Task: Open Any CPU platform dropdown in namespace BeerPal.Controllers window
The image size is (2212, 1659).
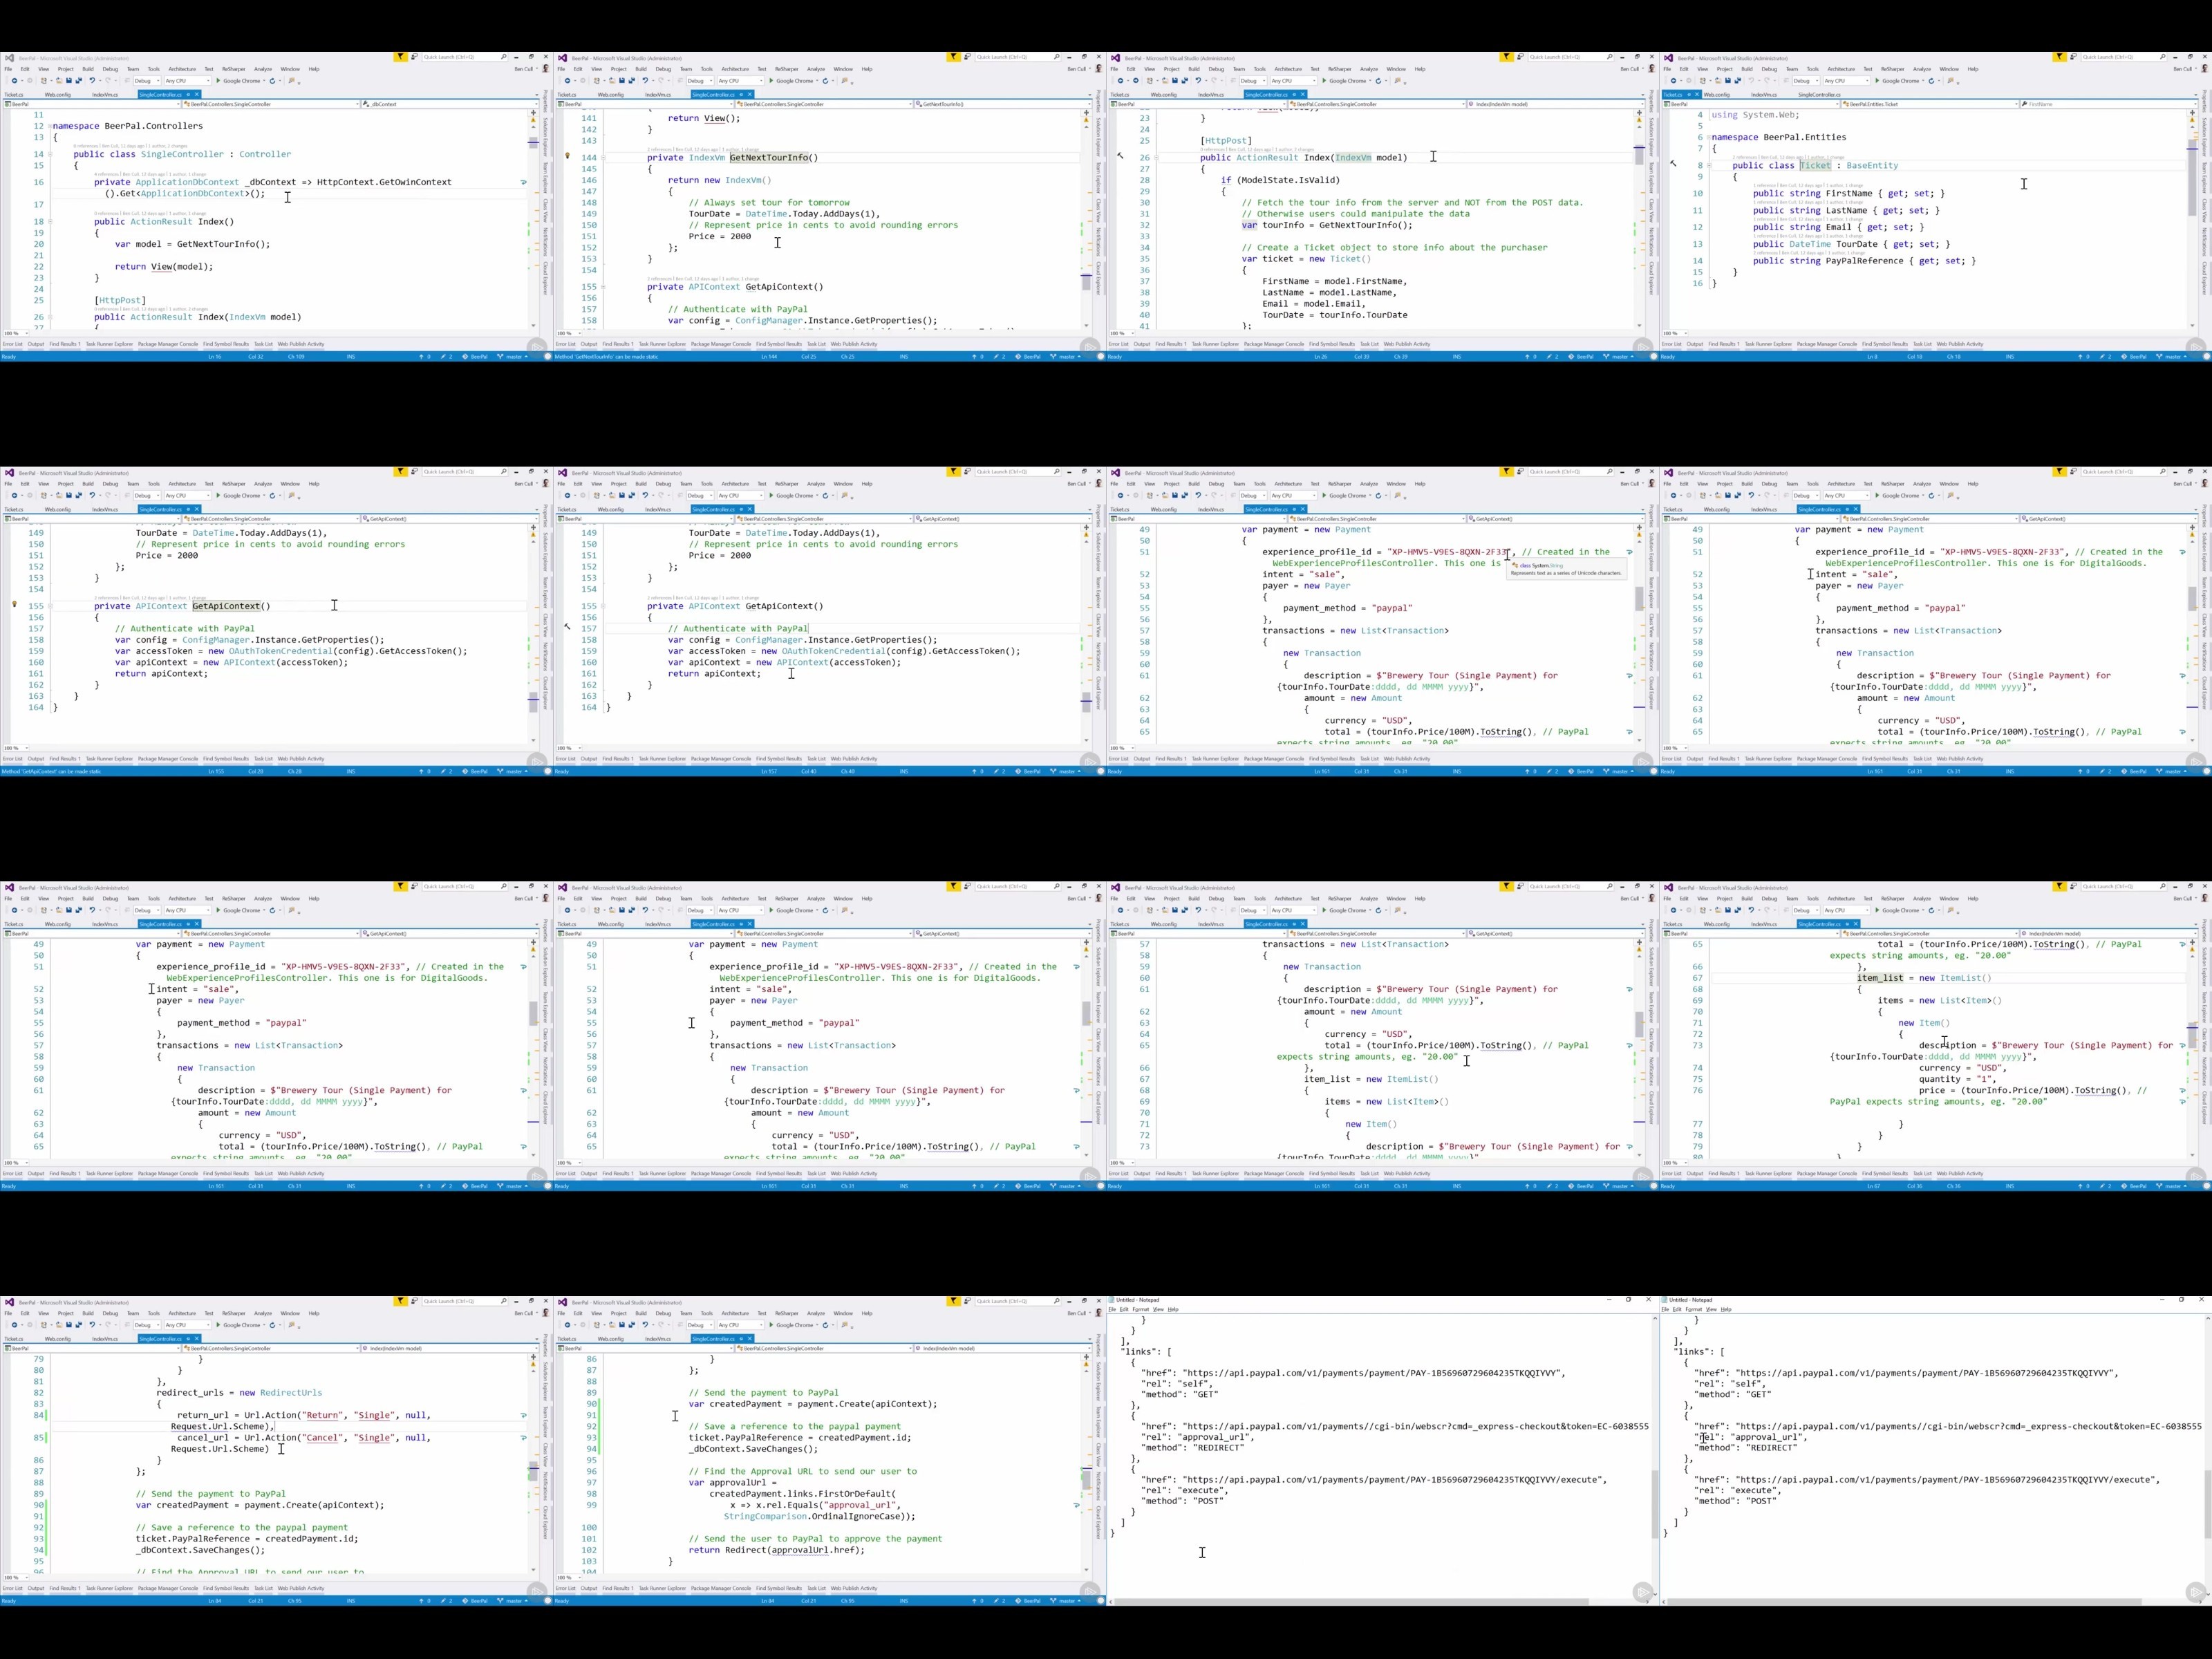Action: [187, 81]
